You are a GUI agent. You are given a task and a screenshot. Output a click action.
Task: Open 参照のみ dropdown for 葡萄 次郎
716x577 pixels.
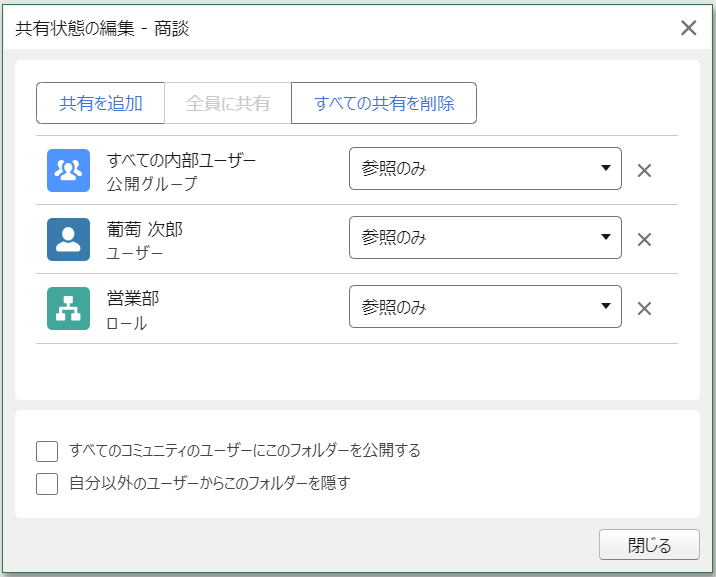point(485,237)
